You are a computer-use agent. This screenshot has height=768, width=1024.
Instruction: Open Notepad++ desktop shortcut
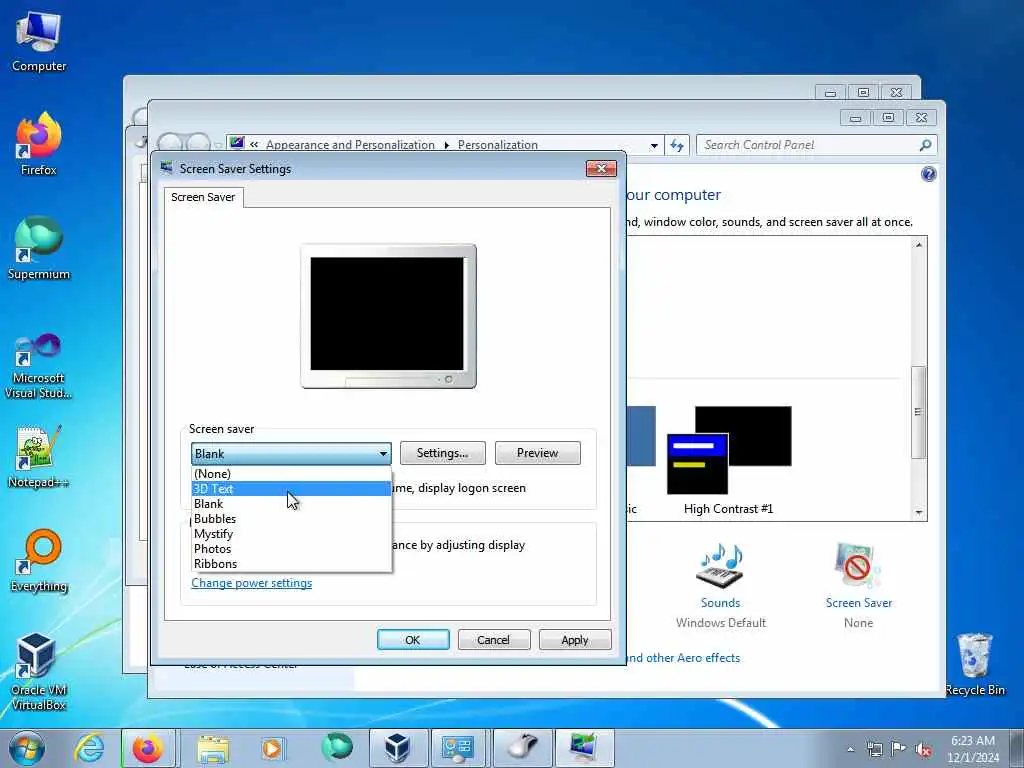point(39,457)
